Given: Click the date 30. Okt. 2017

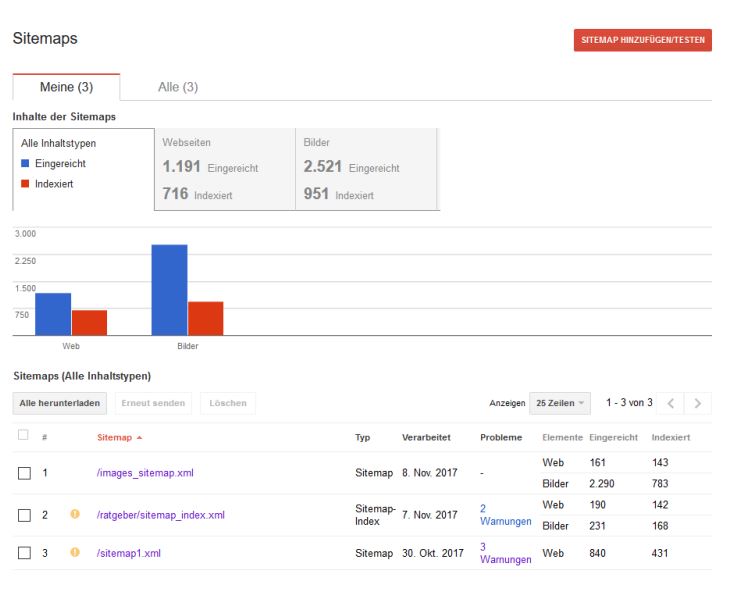Looking at the screenshot, I should [x=433, y=553].
